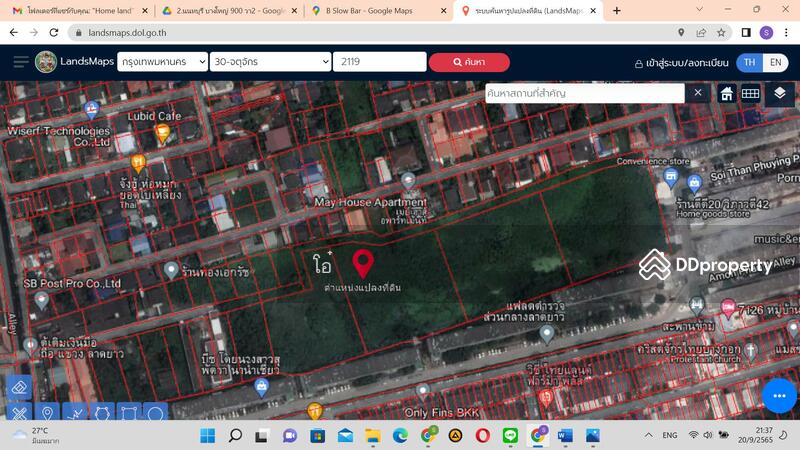Close the B Slow Bar Google Maps tab
This screenshot has height=450, width=800.
pyautogui.click(x=443, y=11)
